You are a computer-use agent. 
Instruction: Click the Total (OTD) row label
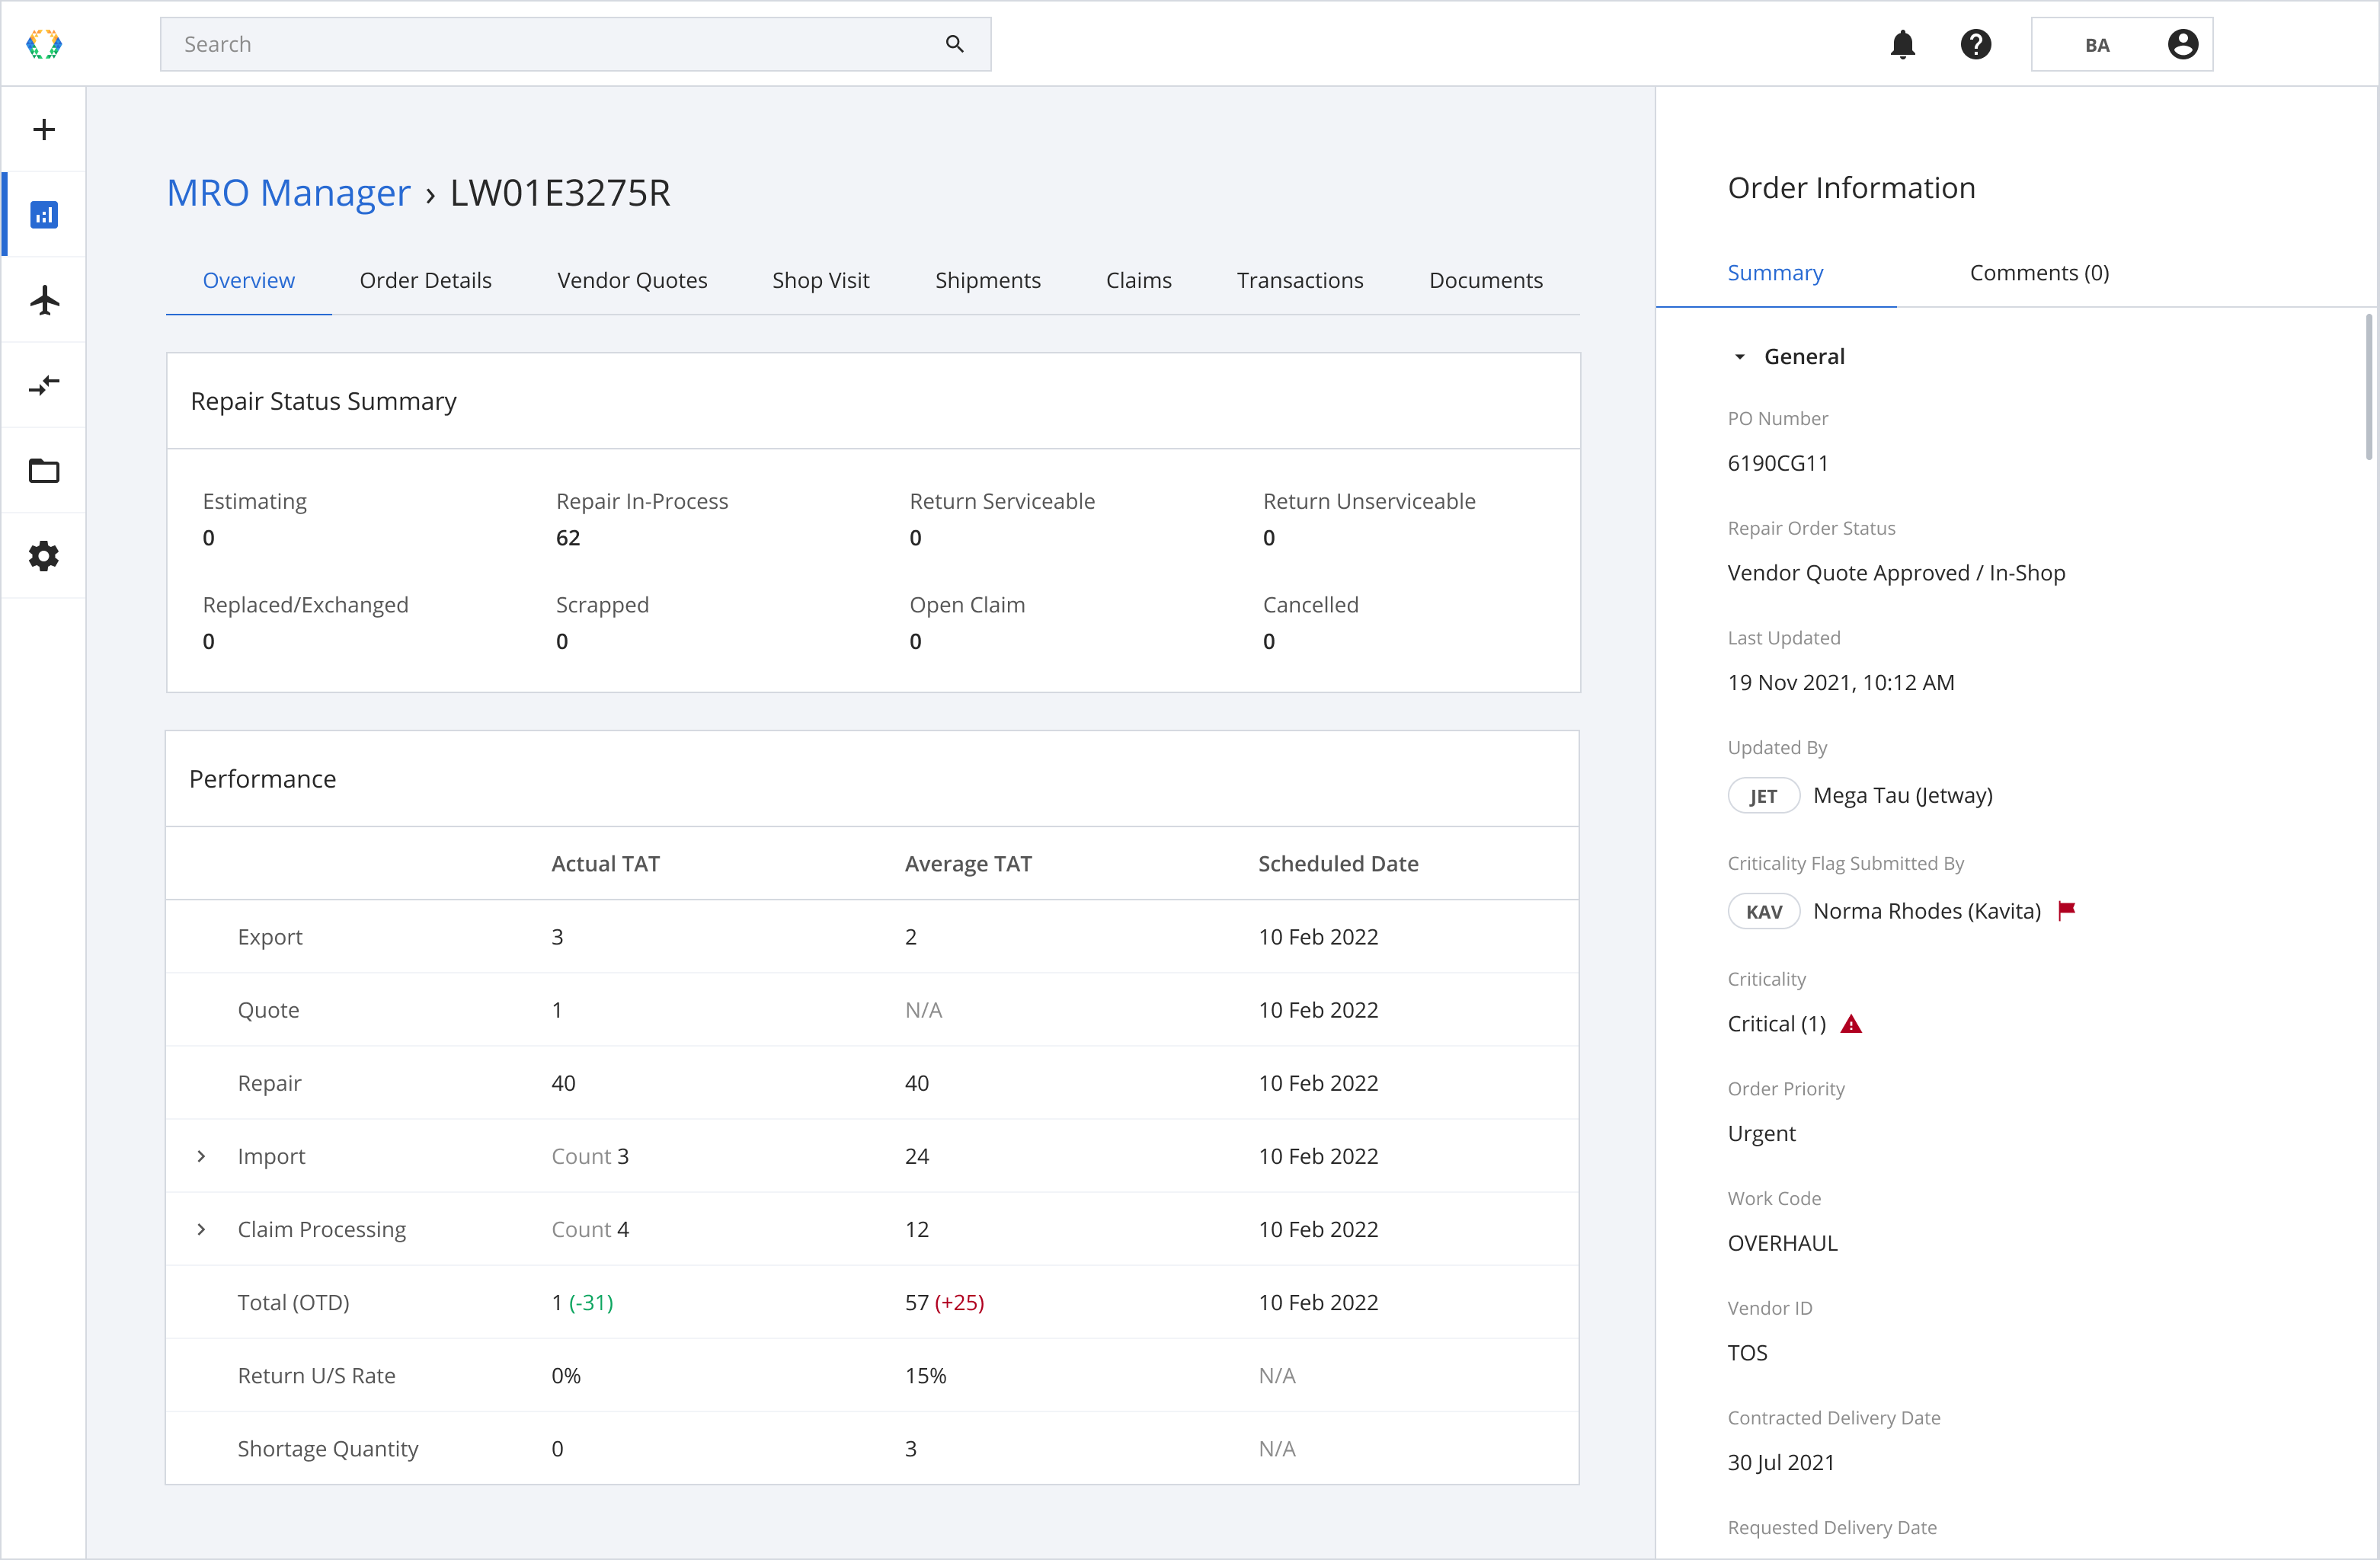[x=293, y=1302]
